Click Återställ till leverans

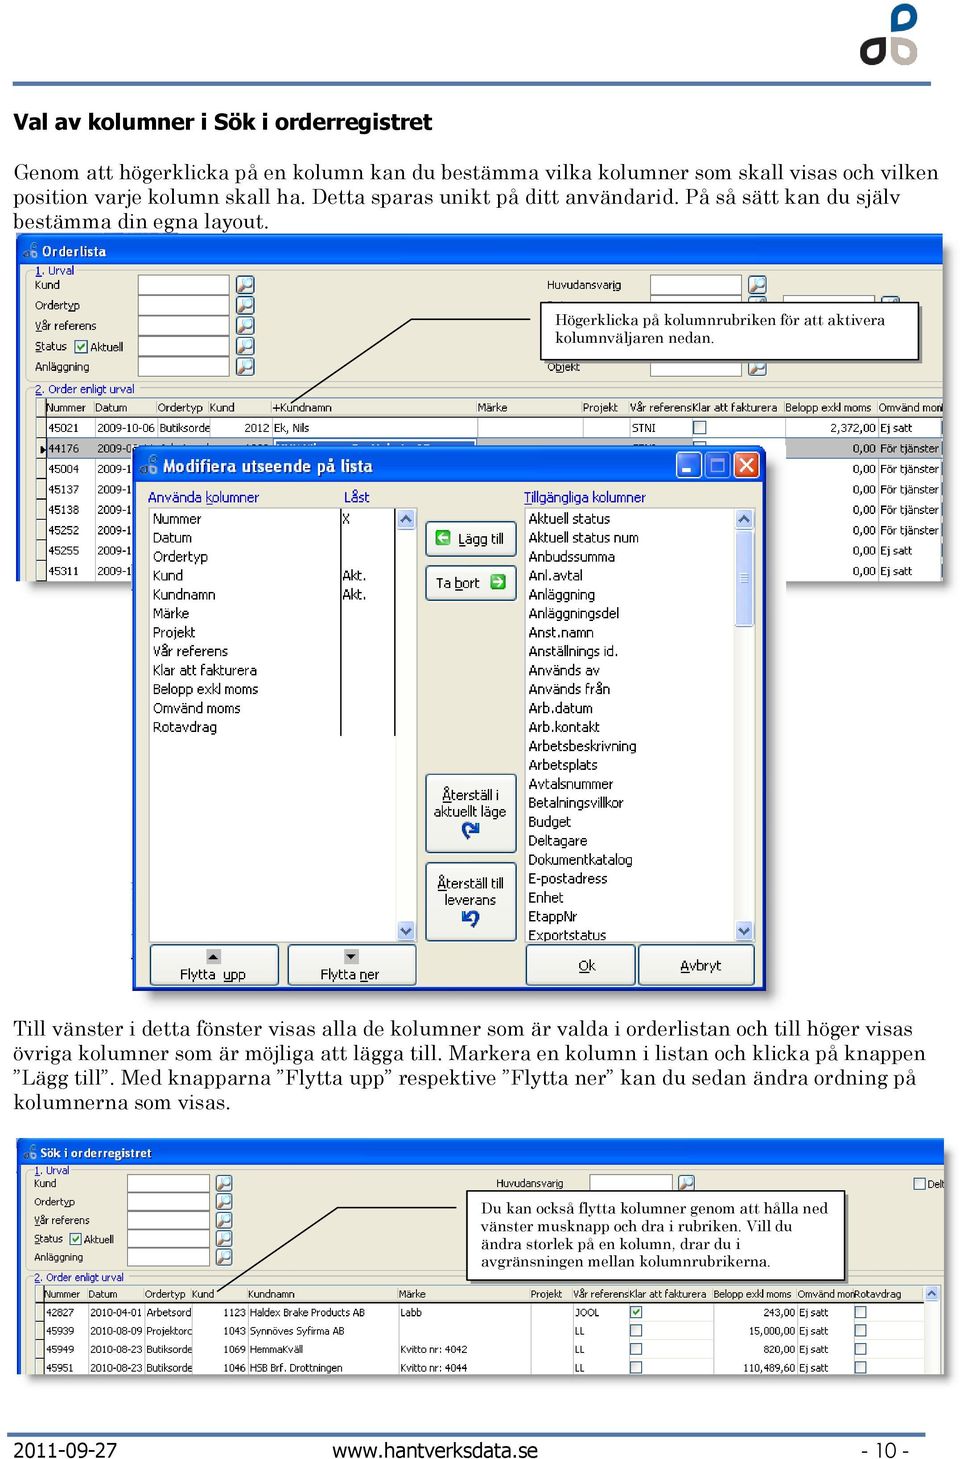[x=471, y=902]
